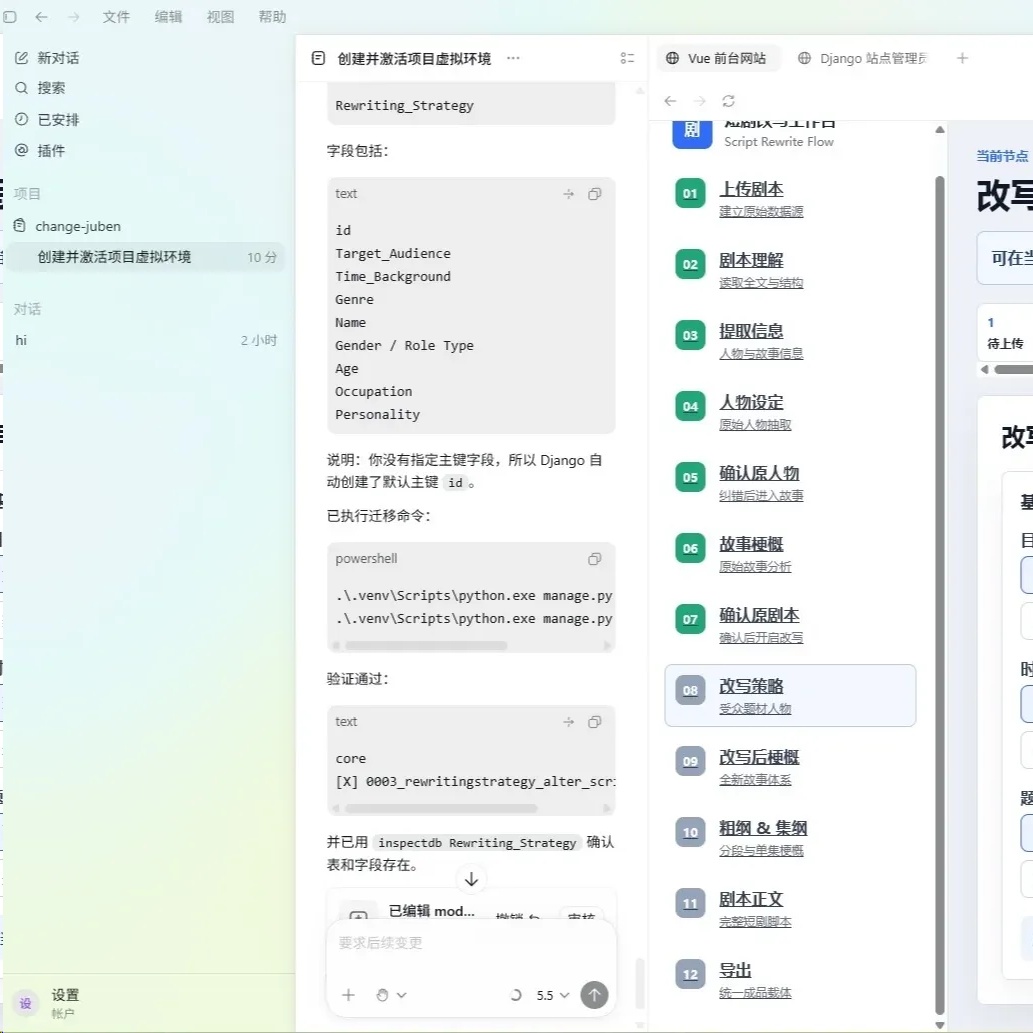The image size is (1033, 1033).
Task: Open the hi conversation
Action: tap(148, 340)
